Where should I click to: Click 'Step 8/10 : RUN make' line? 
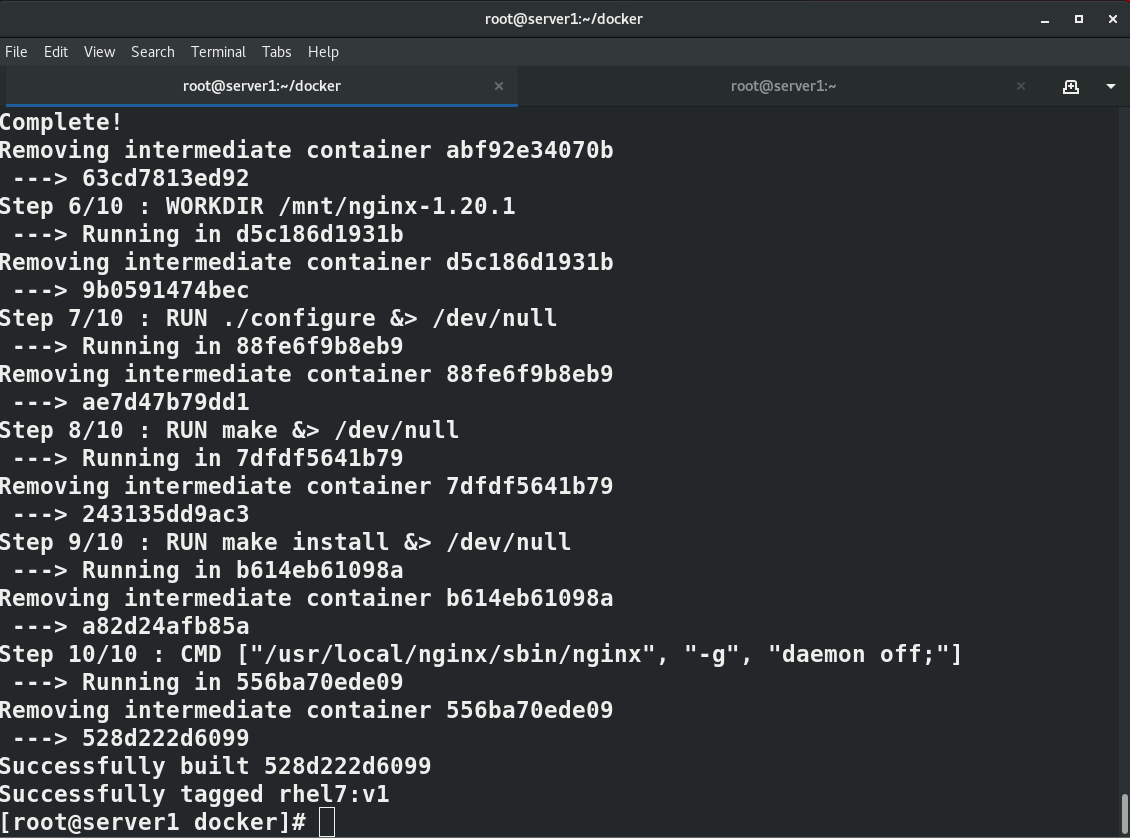229,430
